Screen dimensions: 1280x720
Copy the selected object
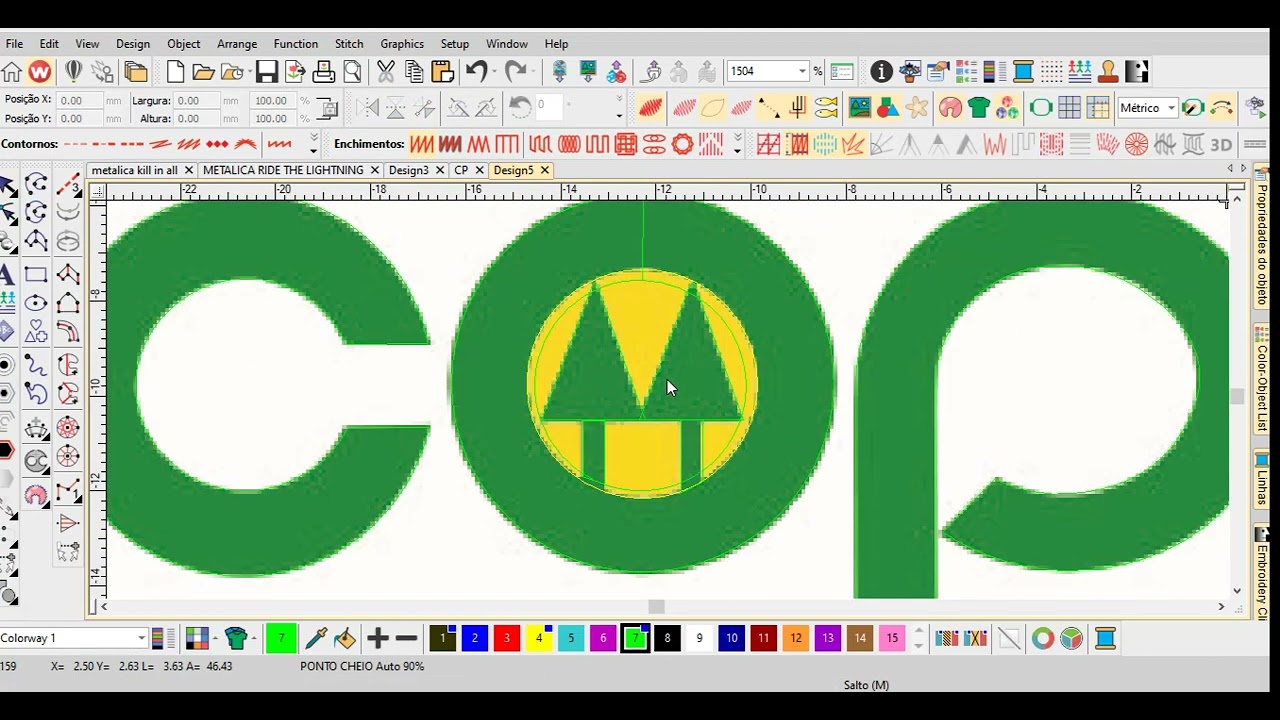click(x=414, y=71)
